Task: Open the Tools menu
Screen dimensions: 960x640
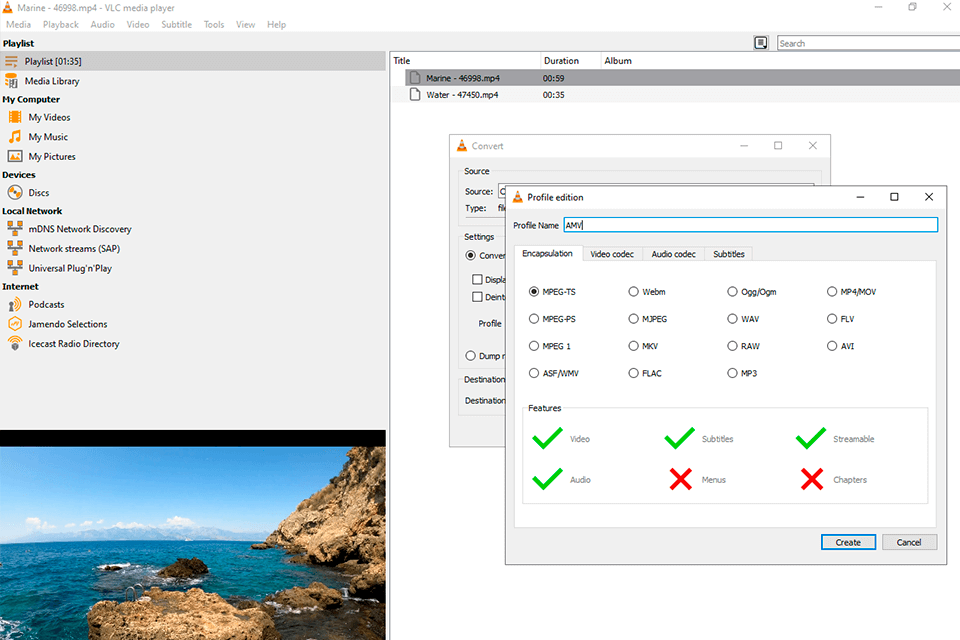Action: coord(213,24)
